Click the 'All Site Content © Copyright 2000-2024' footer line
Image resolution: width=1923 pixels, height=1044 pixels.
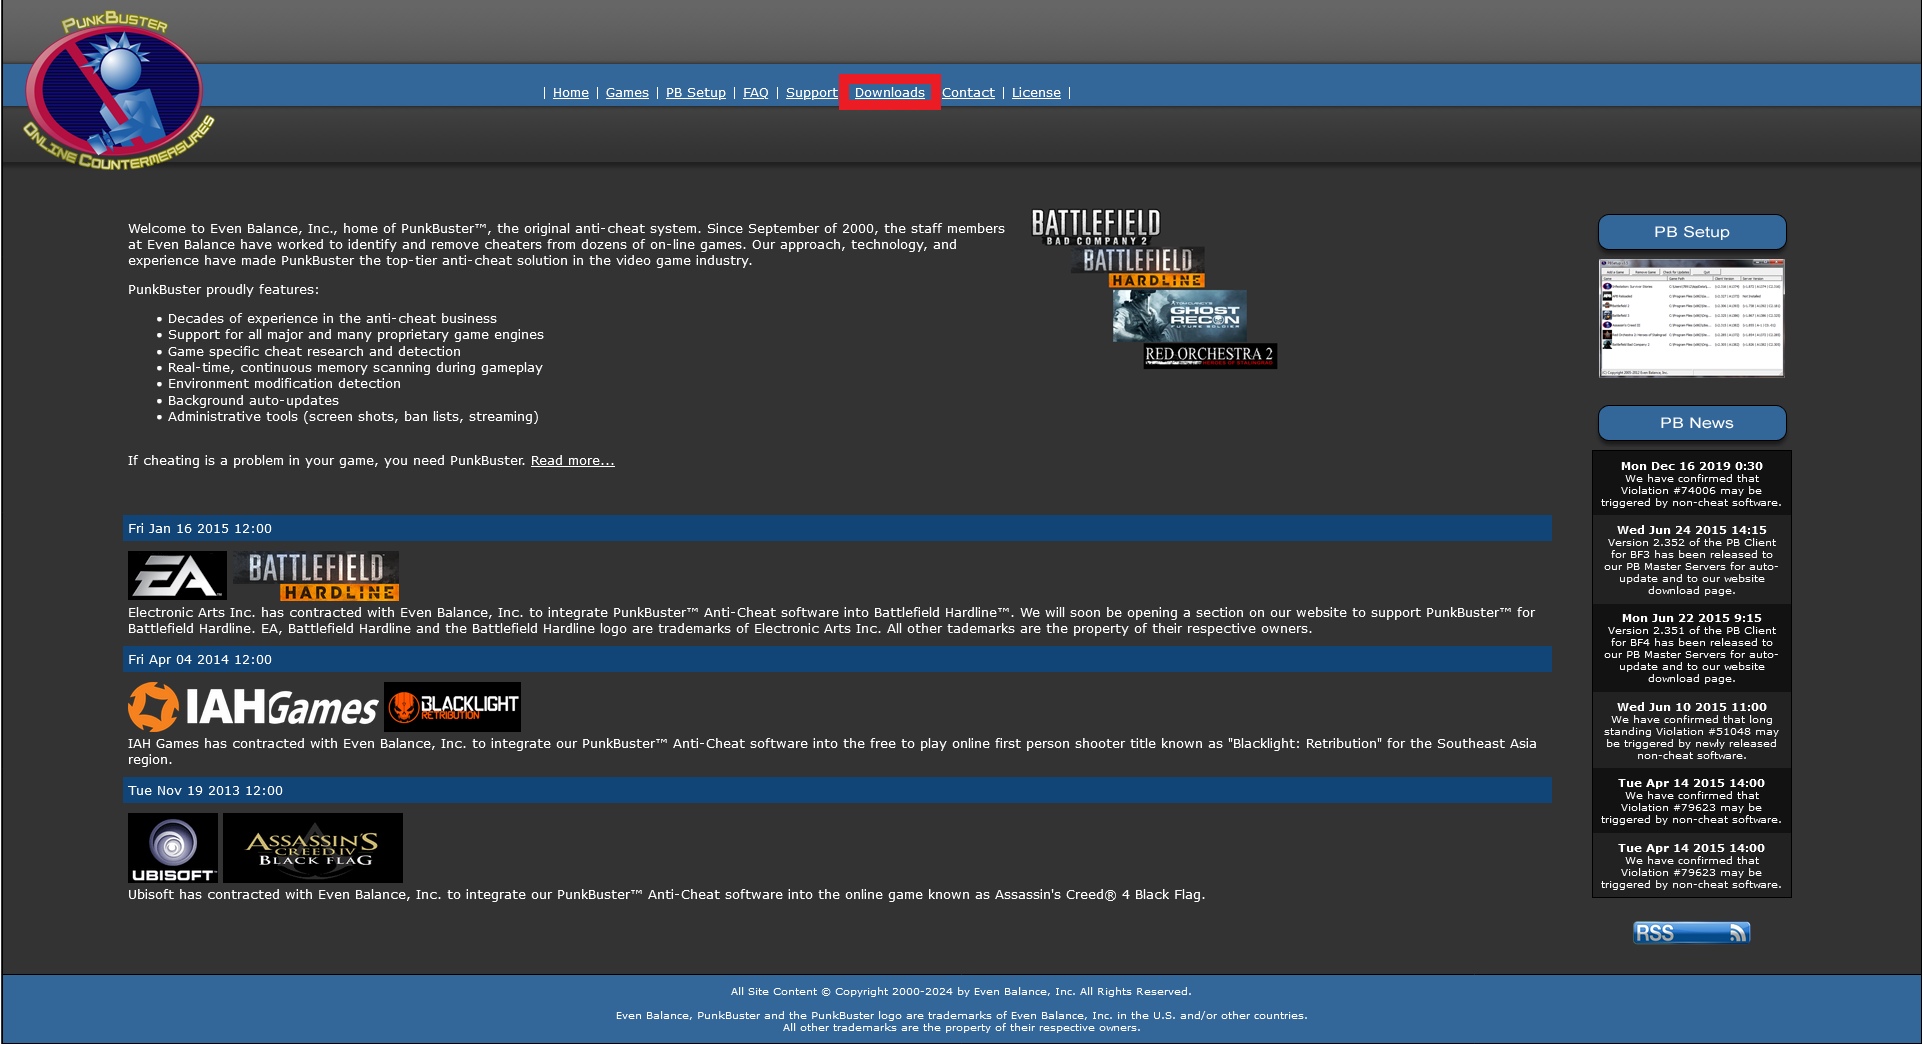coord(961,992)
